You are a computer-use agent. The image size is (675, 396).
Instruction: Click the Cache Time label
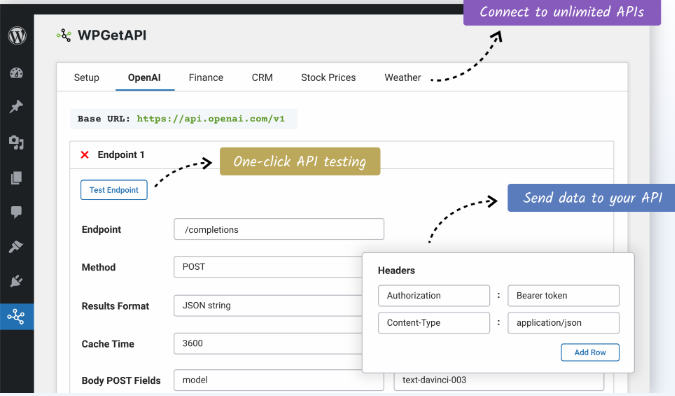point(108,344)
